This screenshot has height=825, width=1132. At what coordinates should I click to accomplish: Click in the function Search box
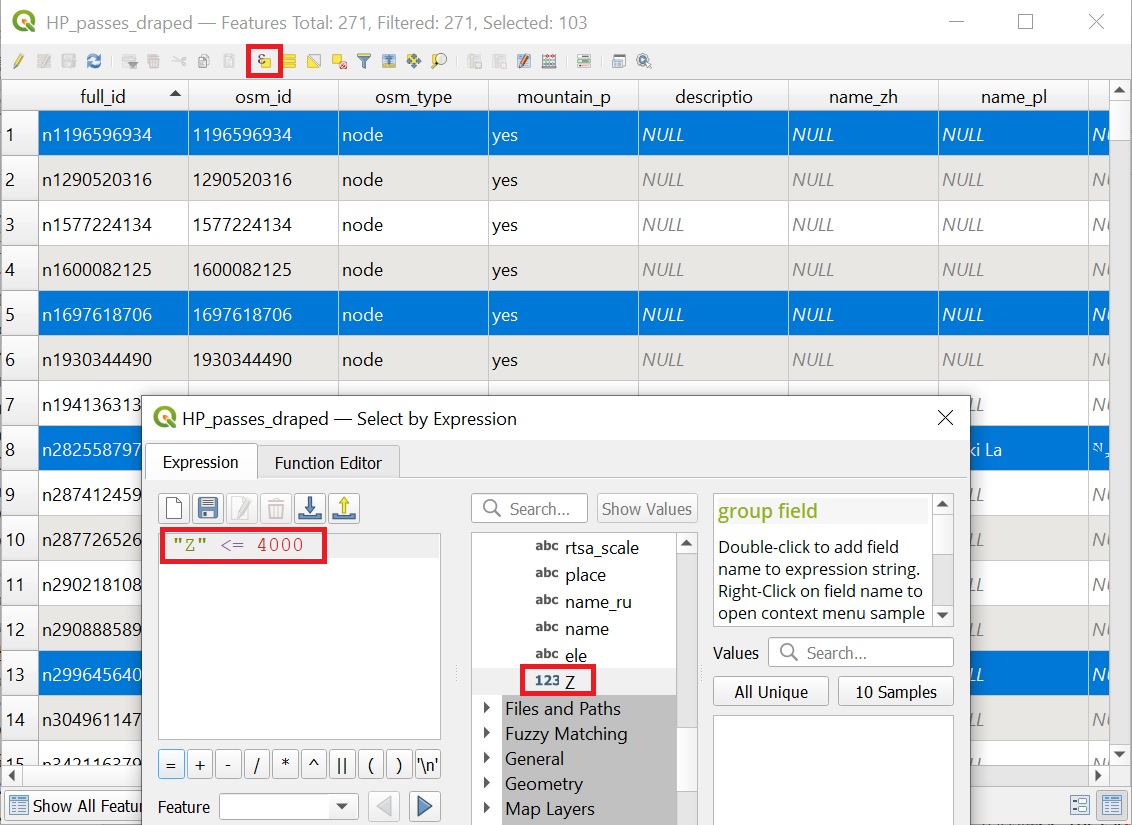click(529, 509)
